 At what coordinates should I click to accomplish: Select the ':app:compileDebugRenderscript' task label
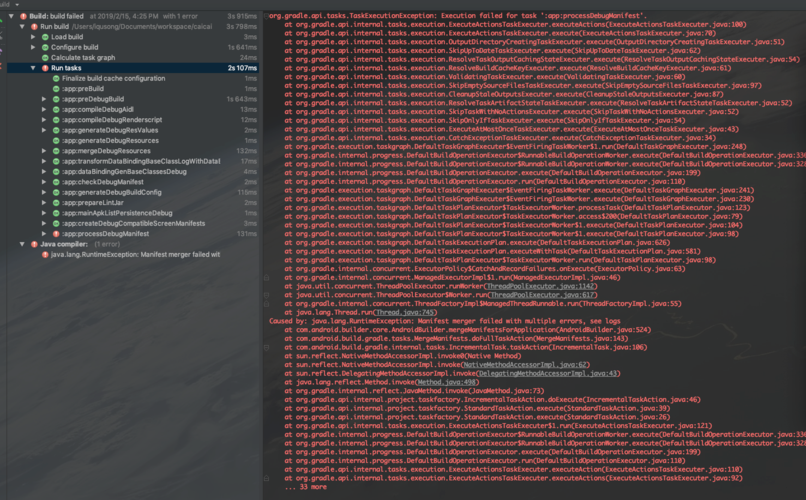[x=112, y=120]
